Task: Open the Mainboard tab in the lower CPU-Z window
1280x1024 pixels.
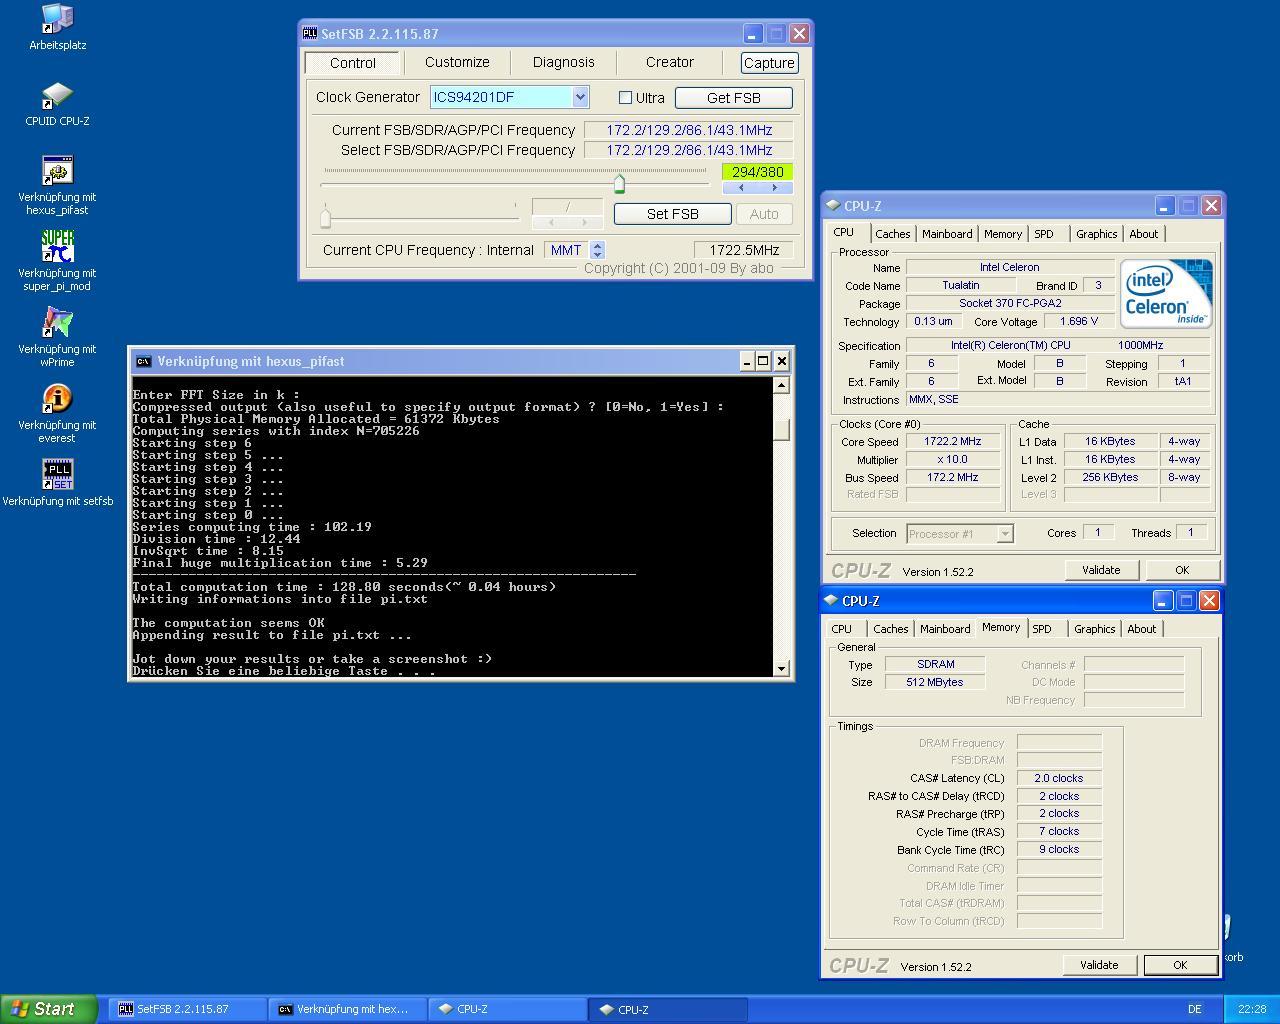Action: (944, 629)
